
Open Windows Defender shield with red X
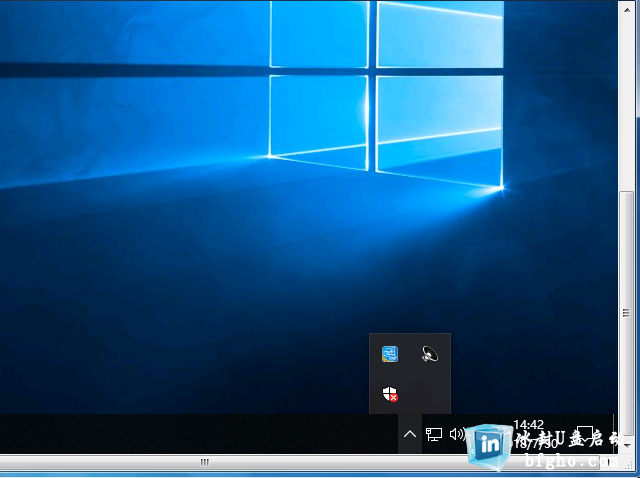coord(390,394)
